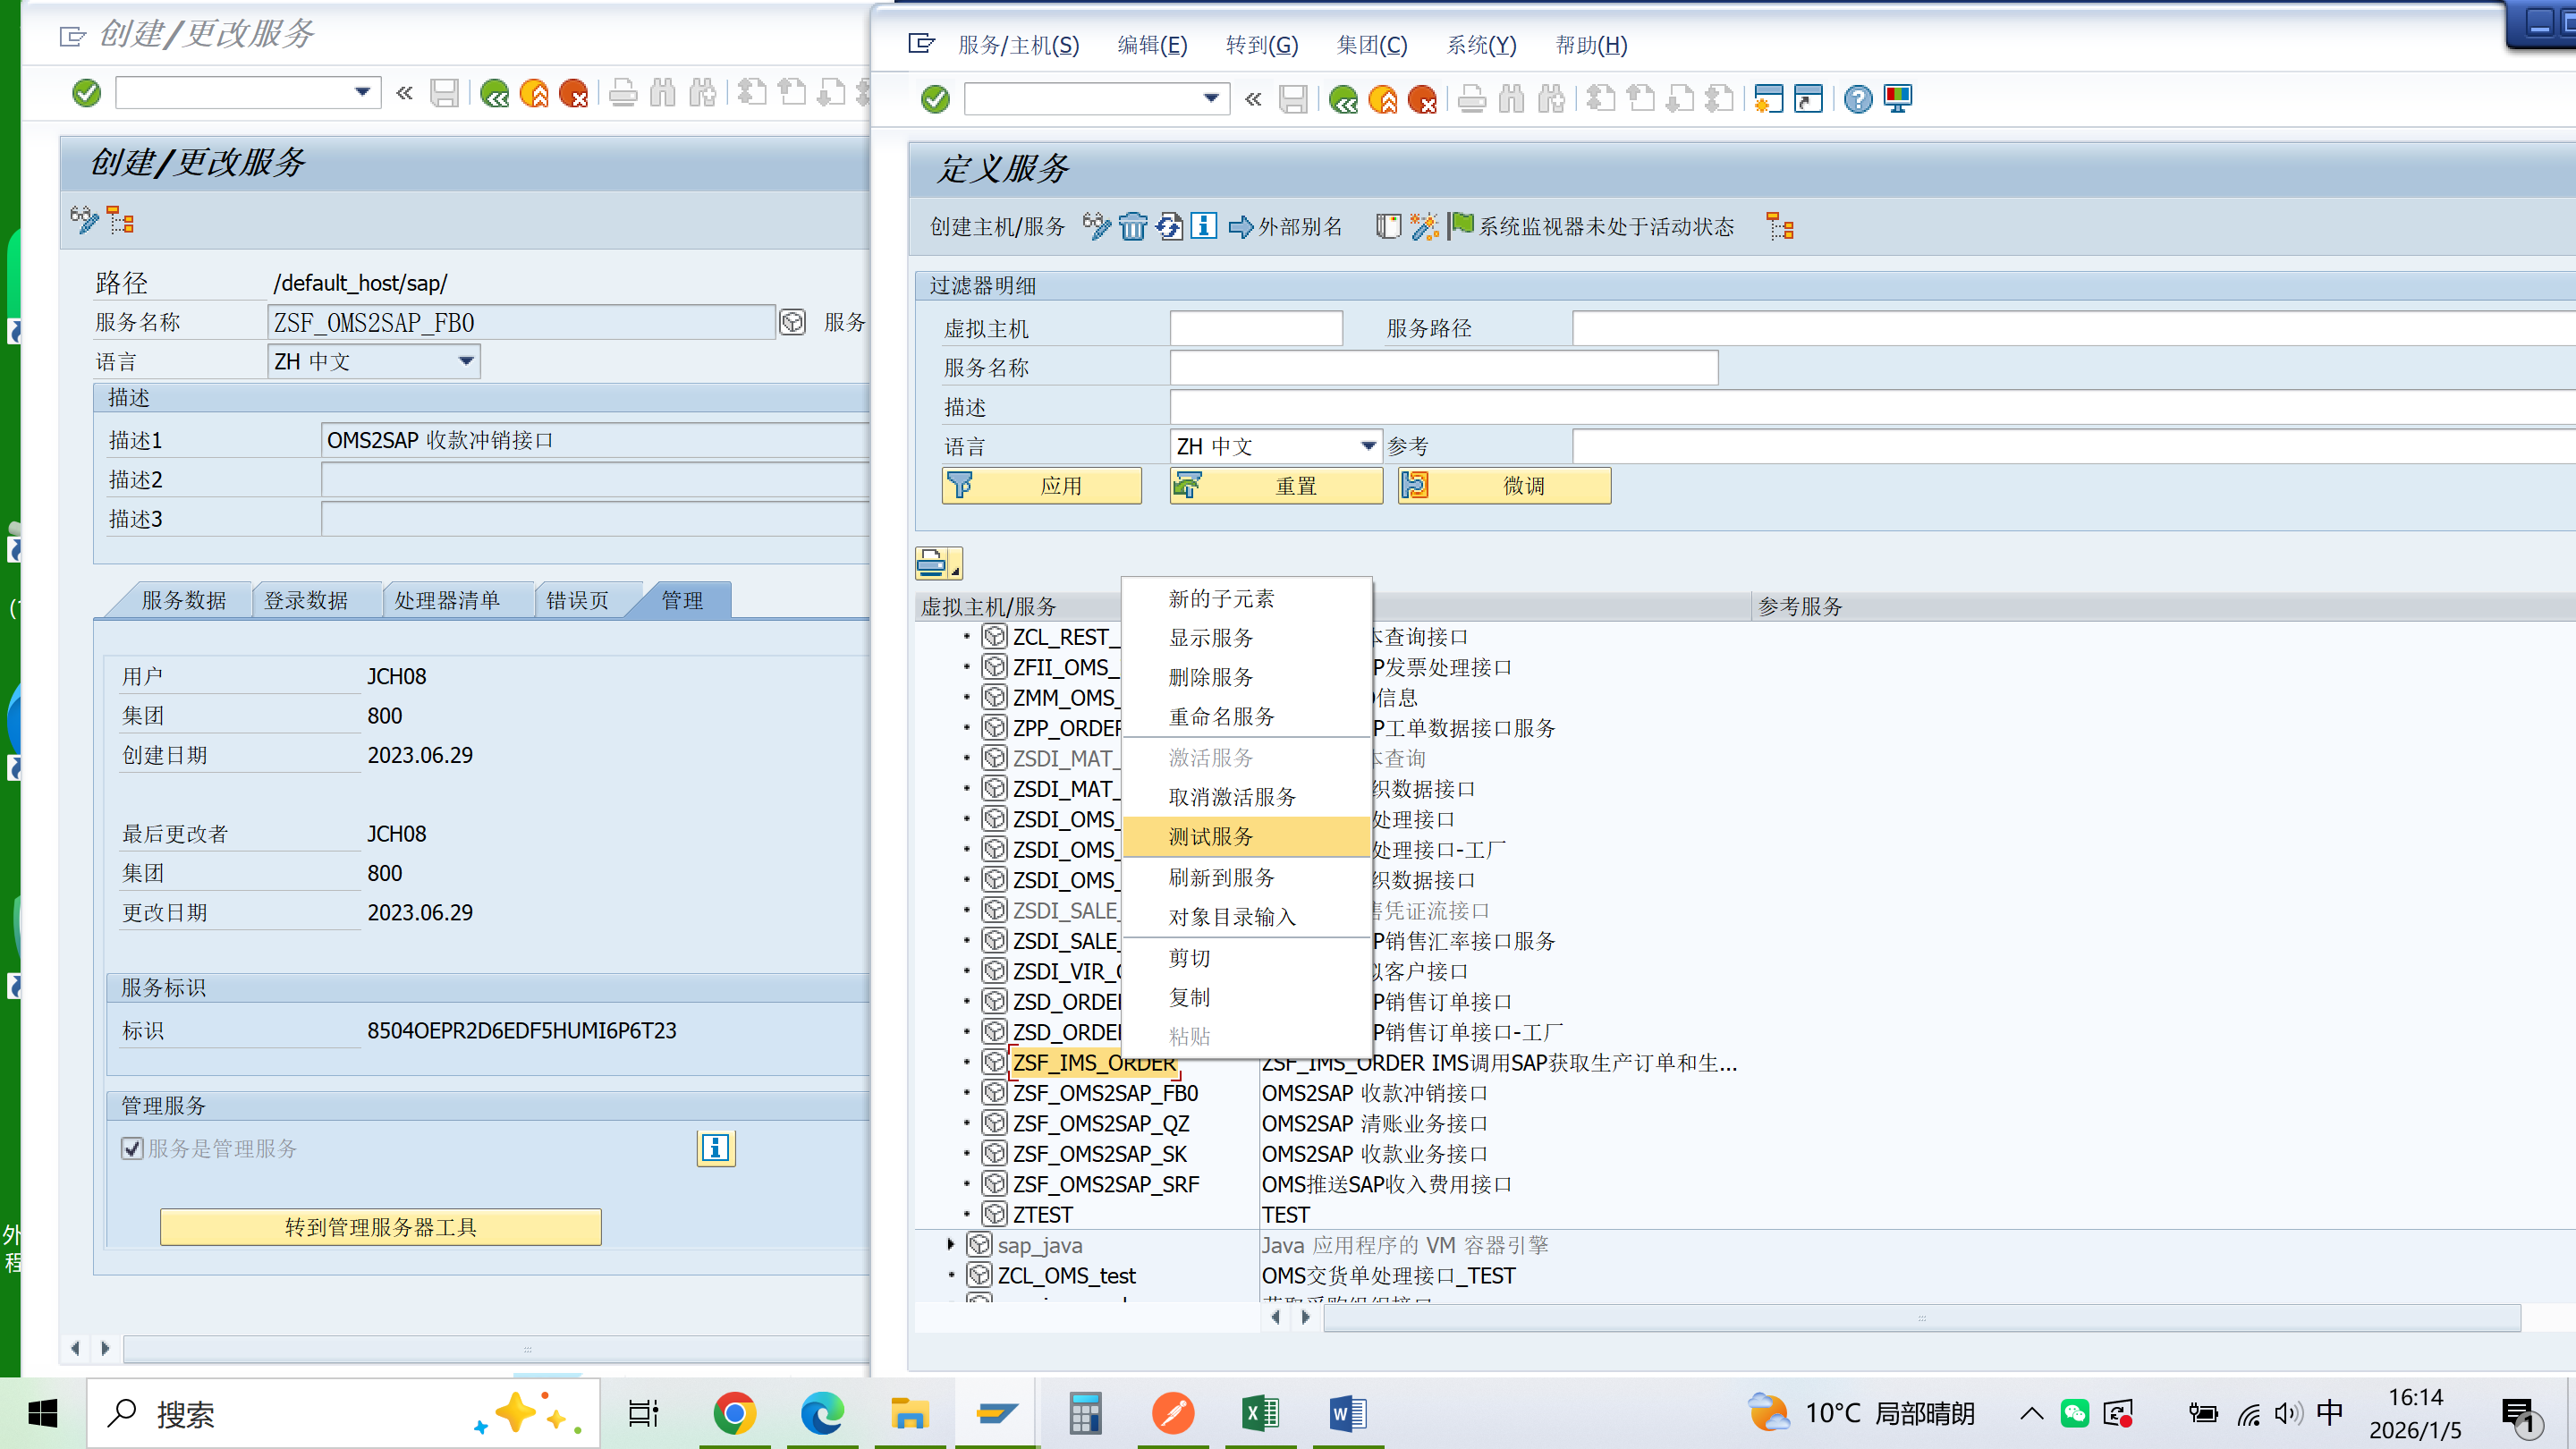This screenshot has height=1449, width=2576.
Task: Click the help question mark icon
Action: 1857,99
